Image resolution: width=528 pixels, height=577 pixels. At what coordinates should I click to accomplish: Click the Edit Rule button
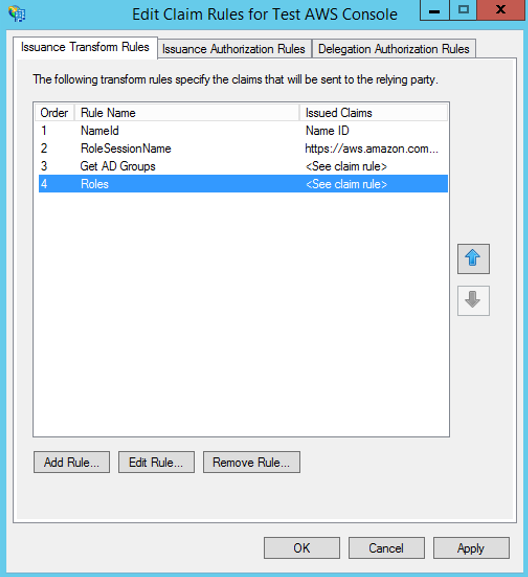pyautogui.click(x=156, y=462)
